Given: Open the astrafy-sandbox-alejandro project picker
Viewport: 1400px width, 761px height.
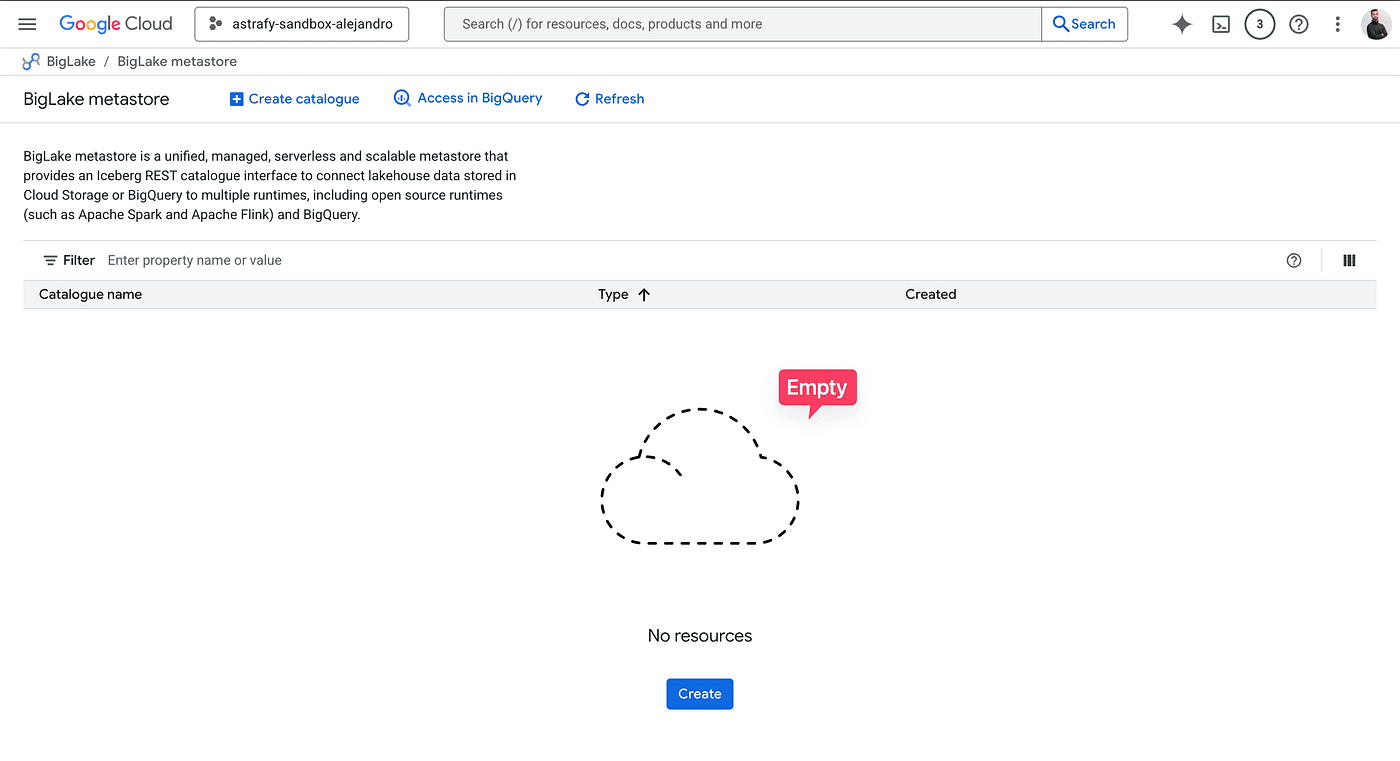Looking at the screenshot, I should pos(302,24).
